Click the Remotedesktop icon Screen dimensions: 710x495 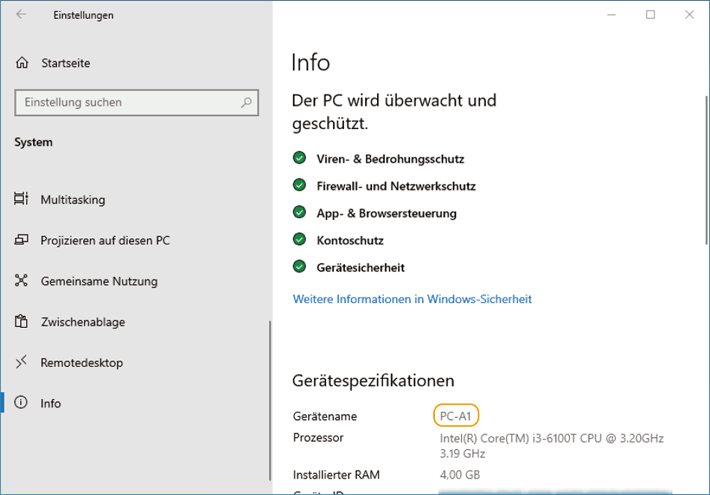pos(21,363)
